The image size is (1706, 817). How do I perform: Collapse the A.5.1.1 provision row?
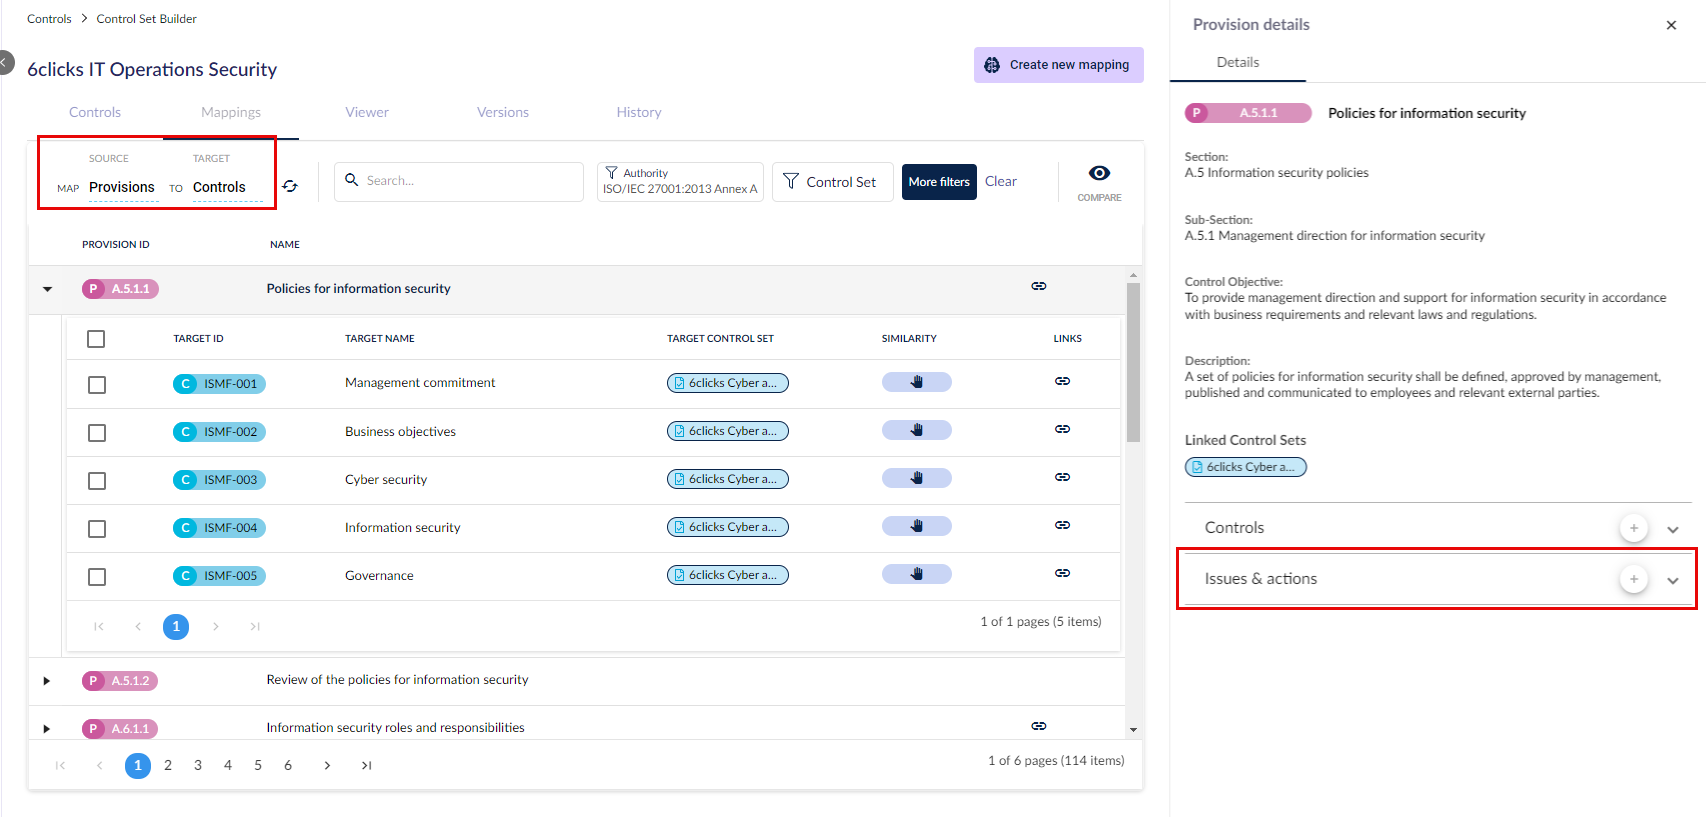click(47, 289)
